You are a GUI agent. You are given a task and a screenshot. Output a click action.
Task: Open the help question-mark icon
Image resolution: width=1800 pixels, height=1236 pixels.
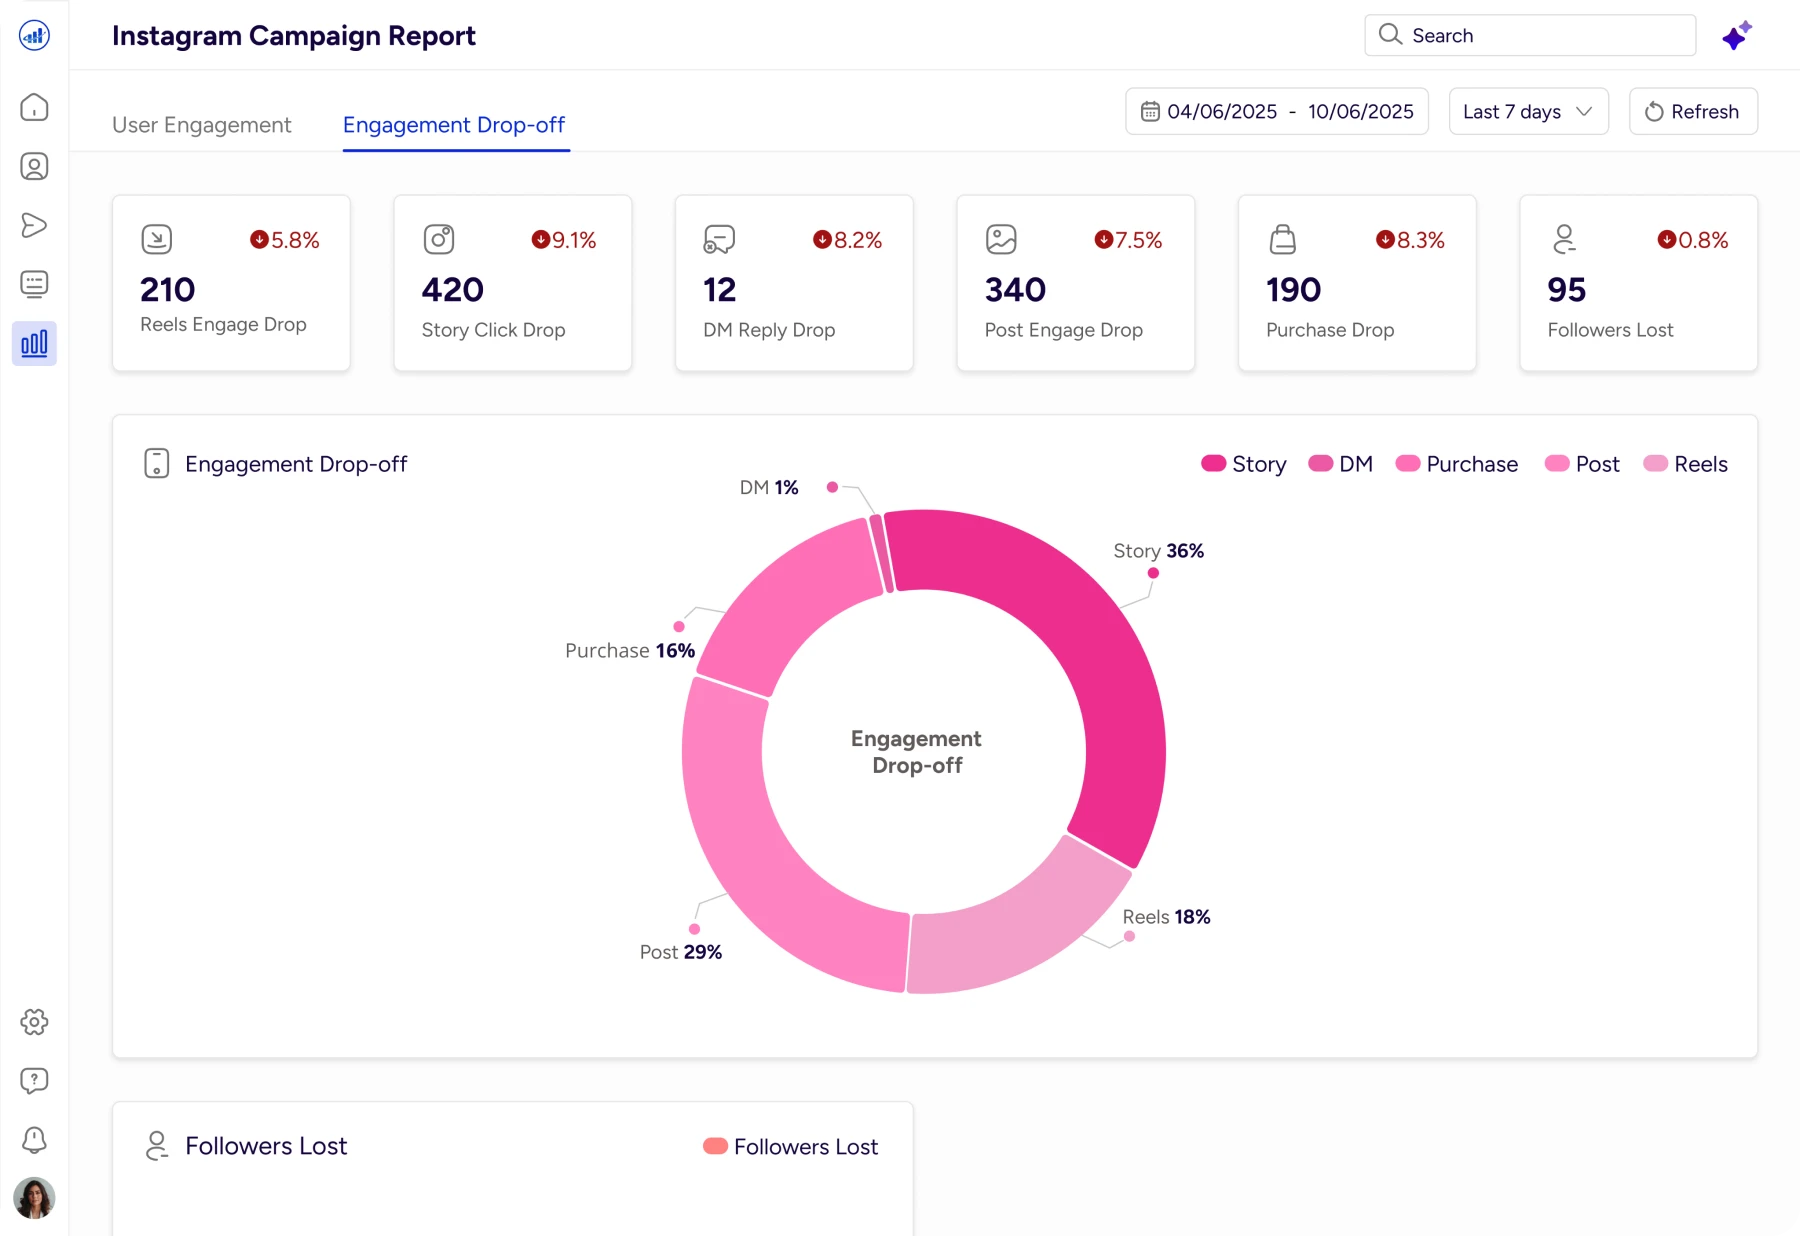click(x=34, y=1080)
